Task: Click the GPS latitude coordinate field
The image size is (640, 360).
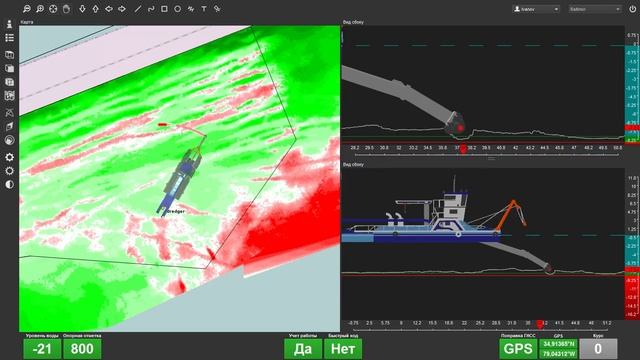Action: 558,344
